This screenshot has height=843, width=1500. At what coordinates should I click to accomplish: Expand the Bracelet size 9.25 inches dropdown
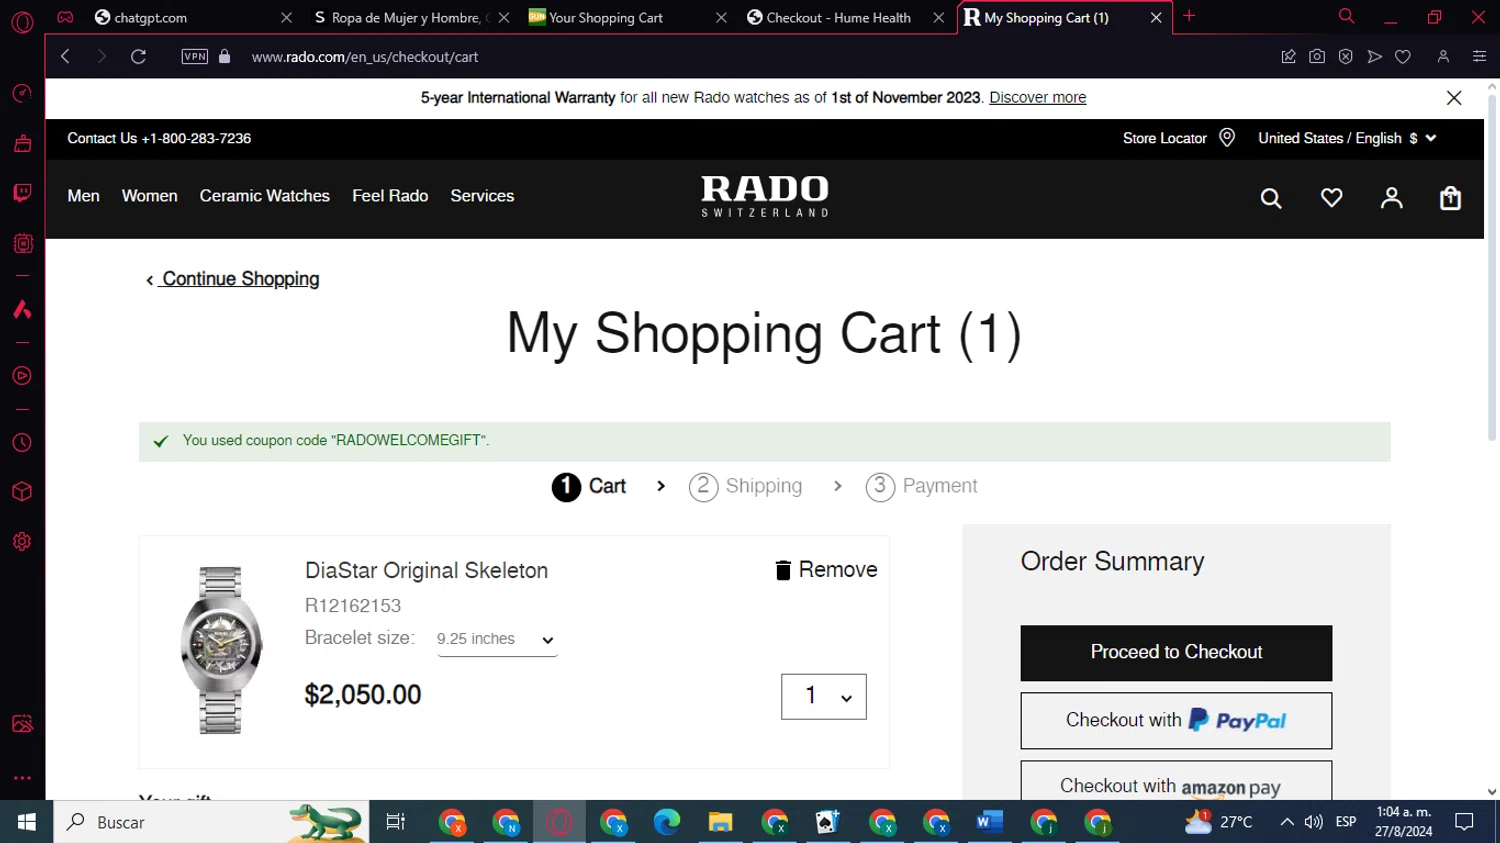click(x=497, y=639)
